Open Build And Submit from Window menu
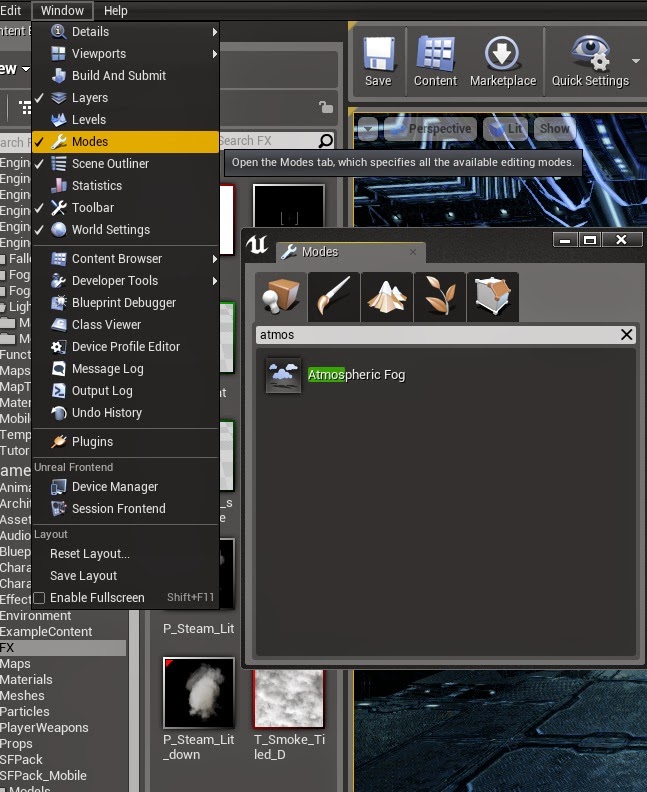 (125, 76)
